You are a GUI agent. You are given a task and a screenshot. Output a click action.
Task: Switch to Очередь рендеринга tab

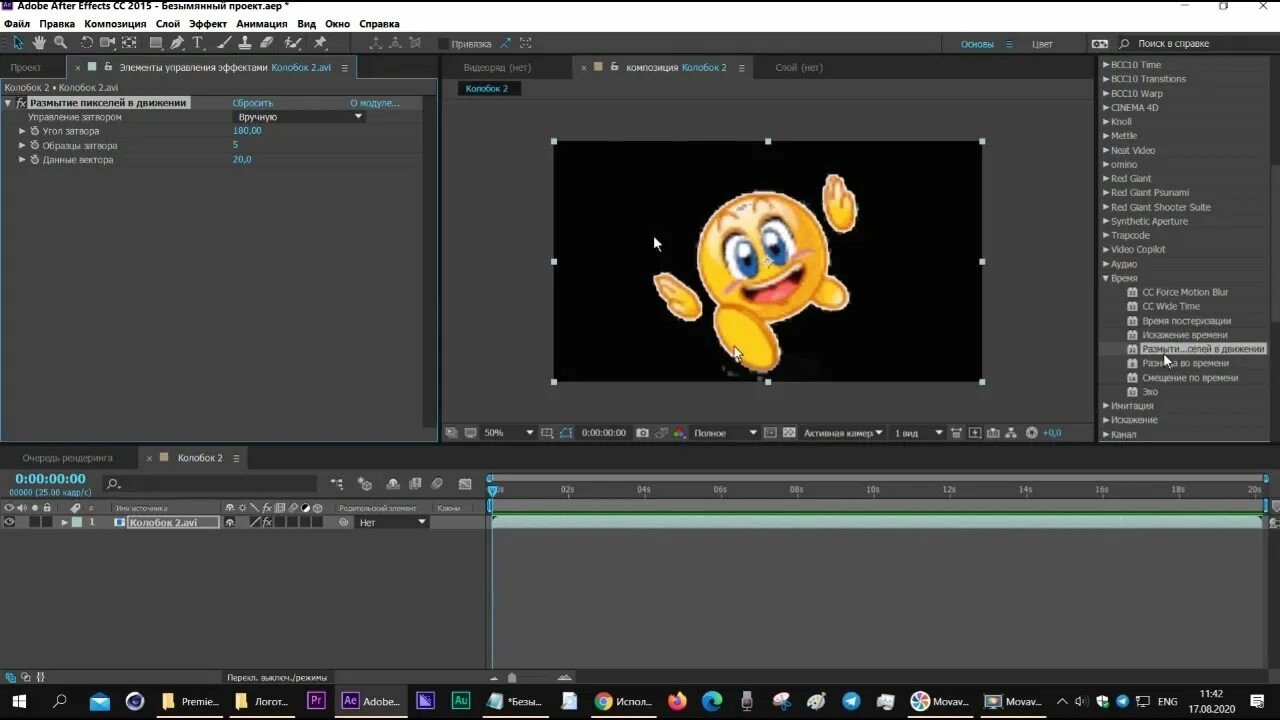coord(67,458)
